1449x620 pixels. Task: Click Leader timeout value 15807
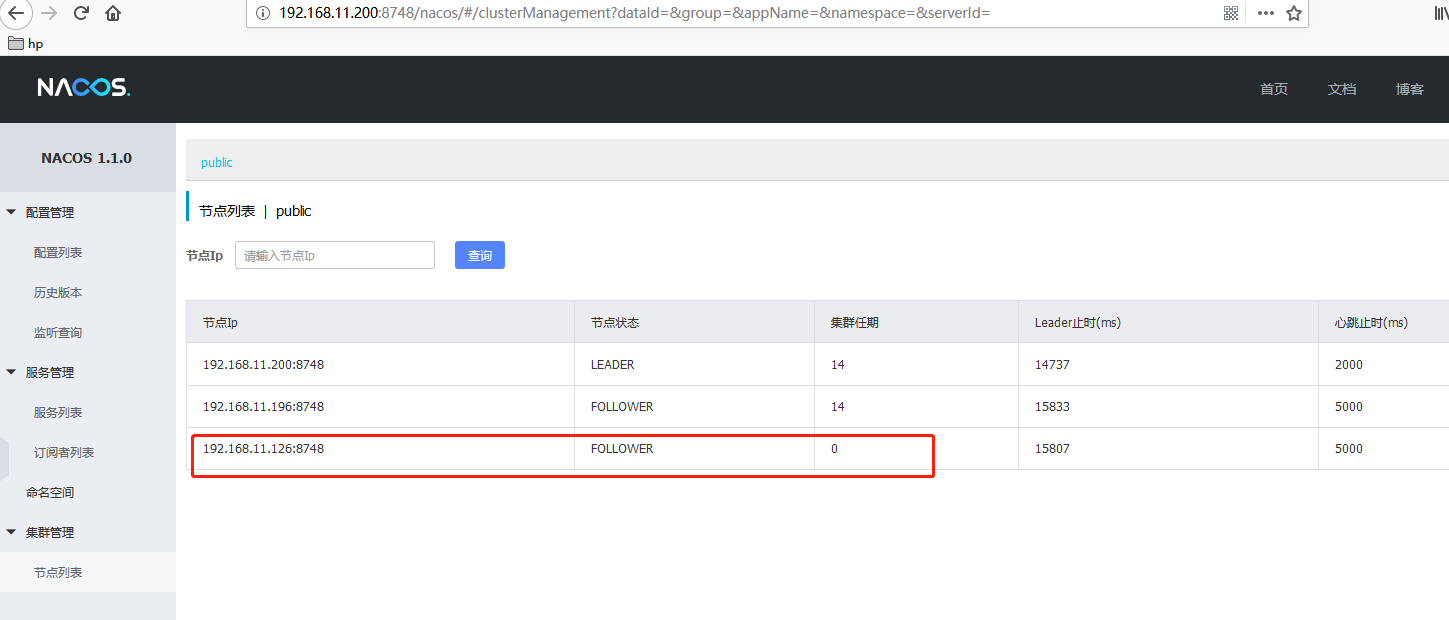point(1052,449)
